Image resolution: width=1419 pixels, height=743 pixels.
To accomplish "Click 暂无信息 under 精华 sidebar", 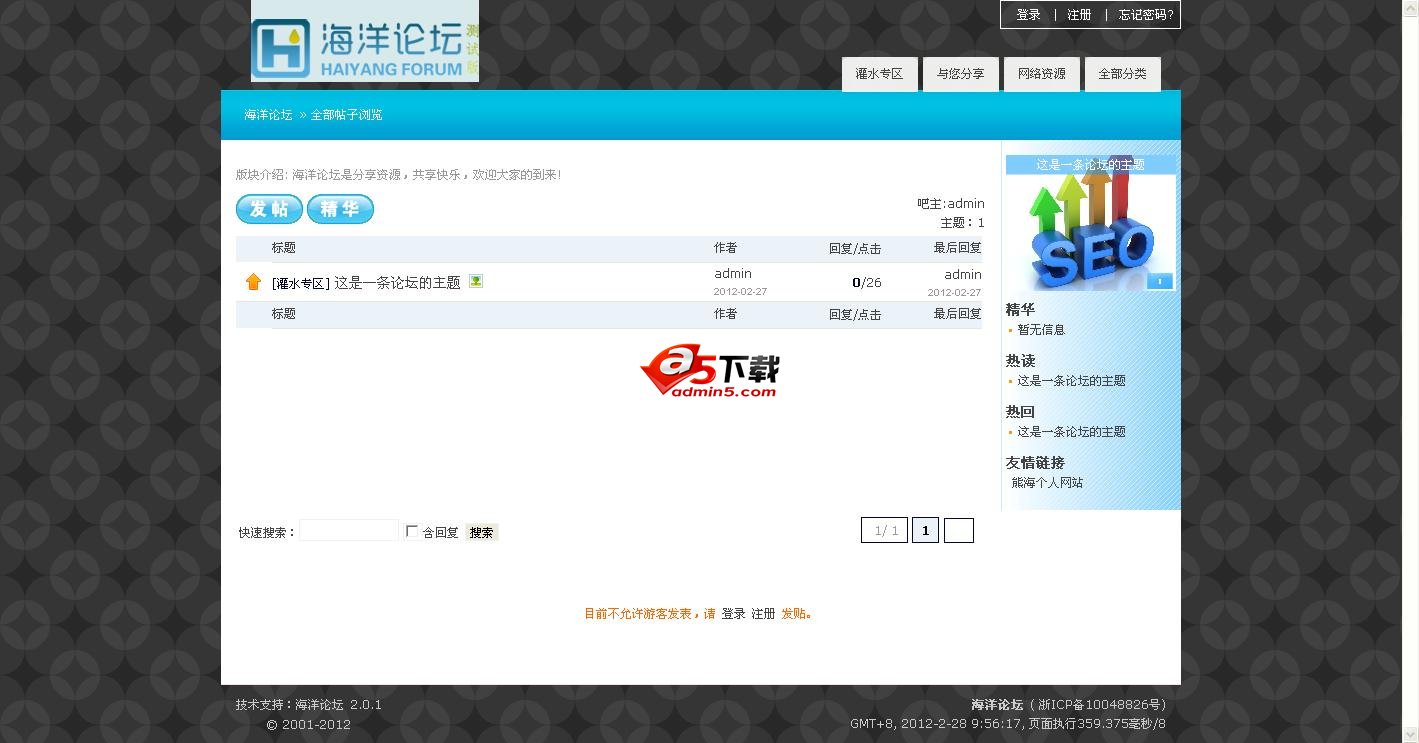I will point(1041,330).
